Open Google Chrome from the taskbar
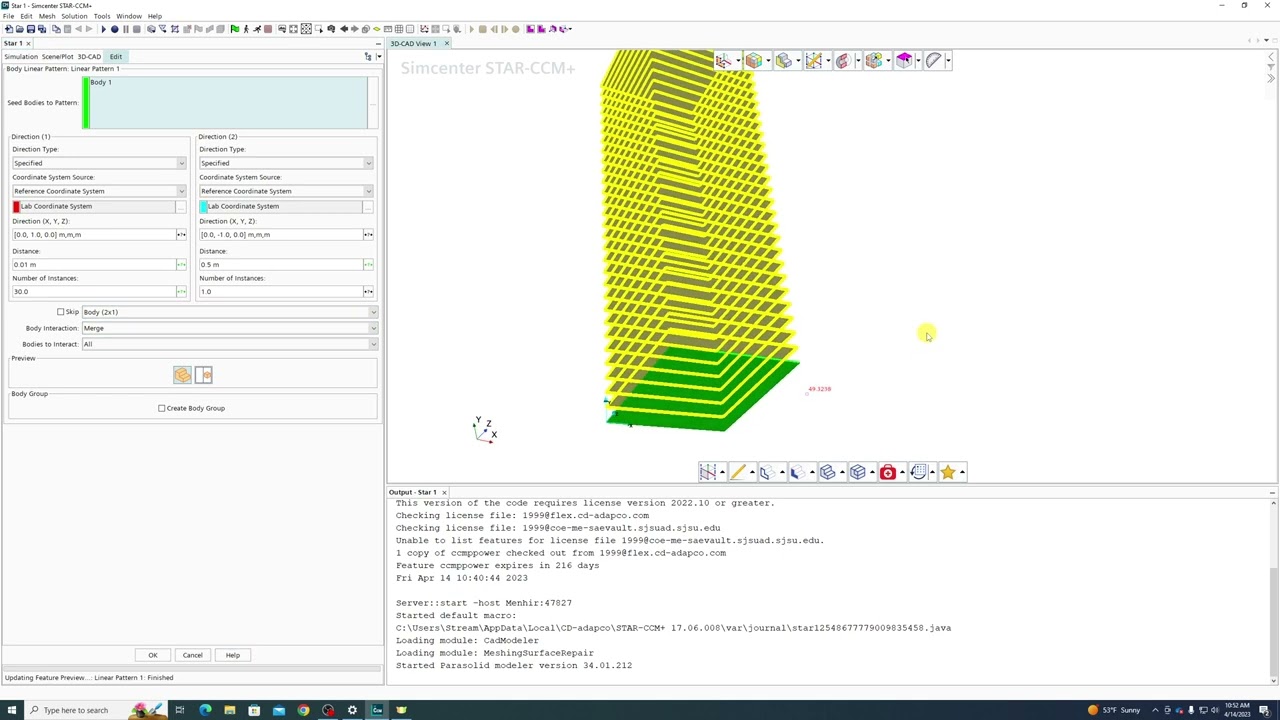 (x=303, y=710)
